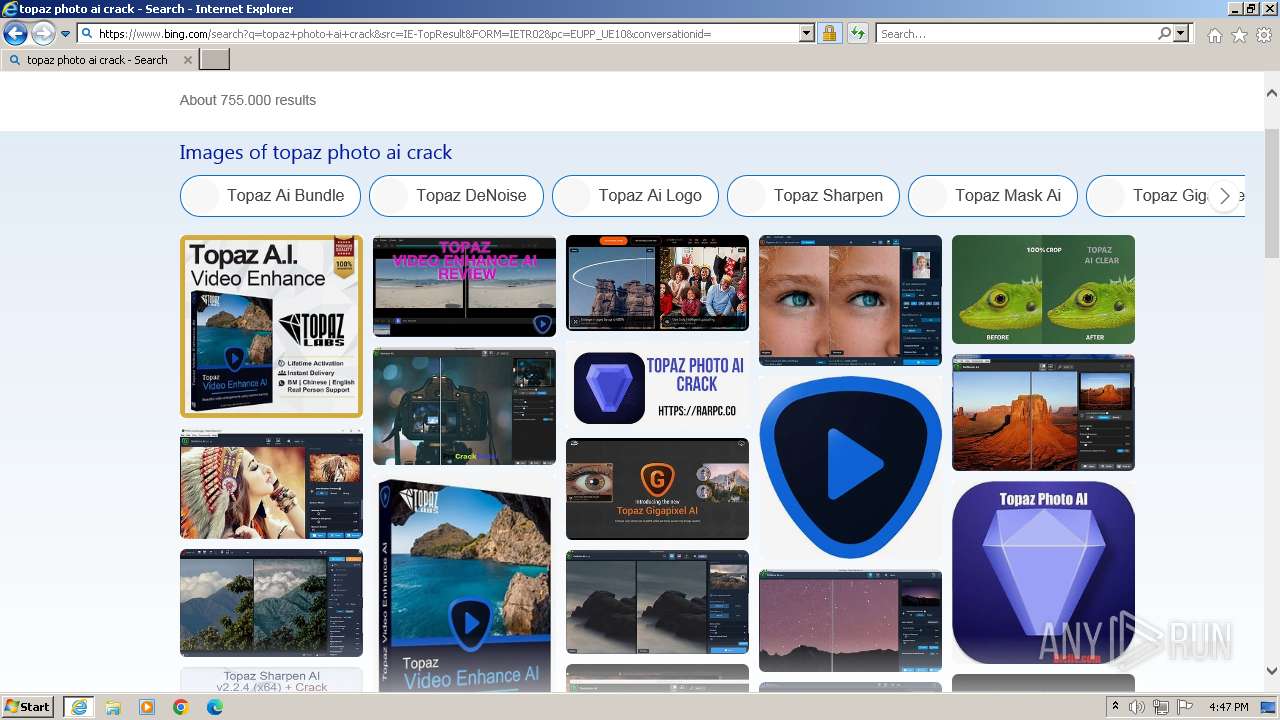Click the magnifier in the Search box
This screenshot has width=1280, height=720.
tap(1164, 34)
